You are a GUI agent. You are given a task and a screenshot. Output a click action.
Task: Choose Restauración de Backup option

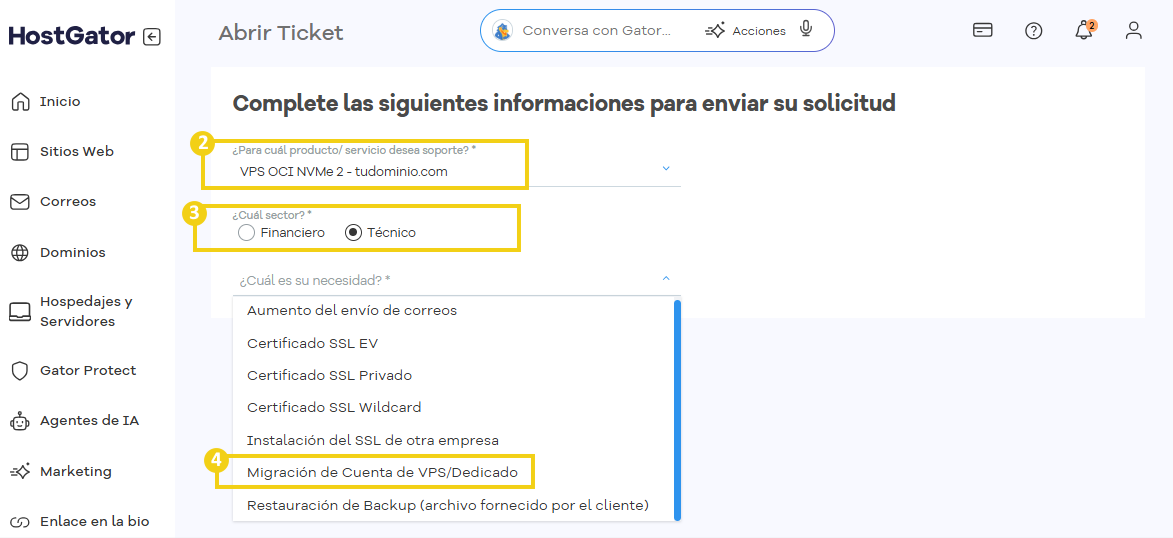click(x=453, y=505)
